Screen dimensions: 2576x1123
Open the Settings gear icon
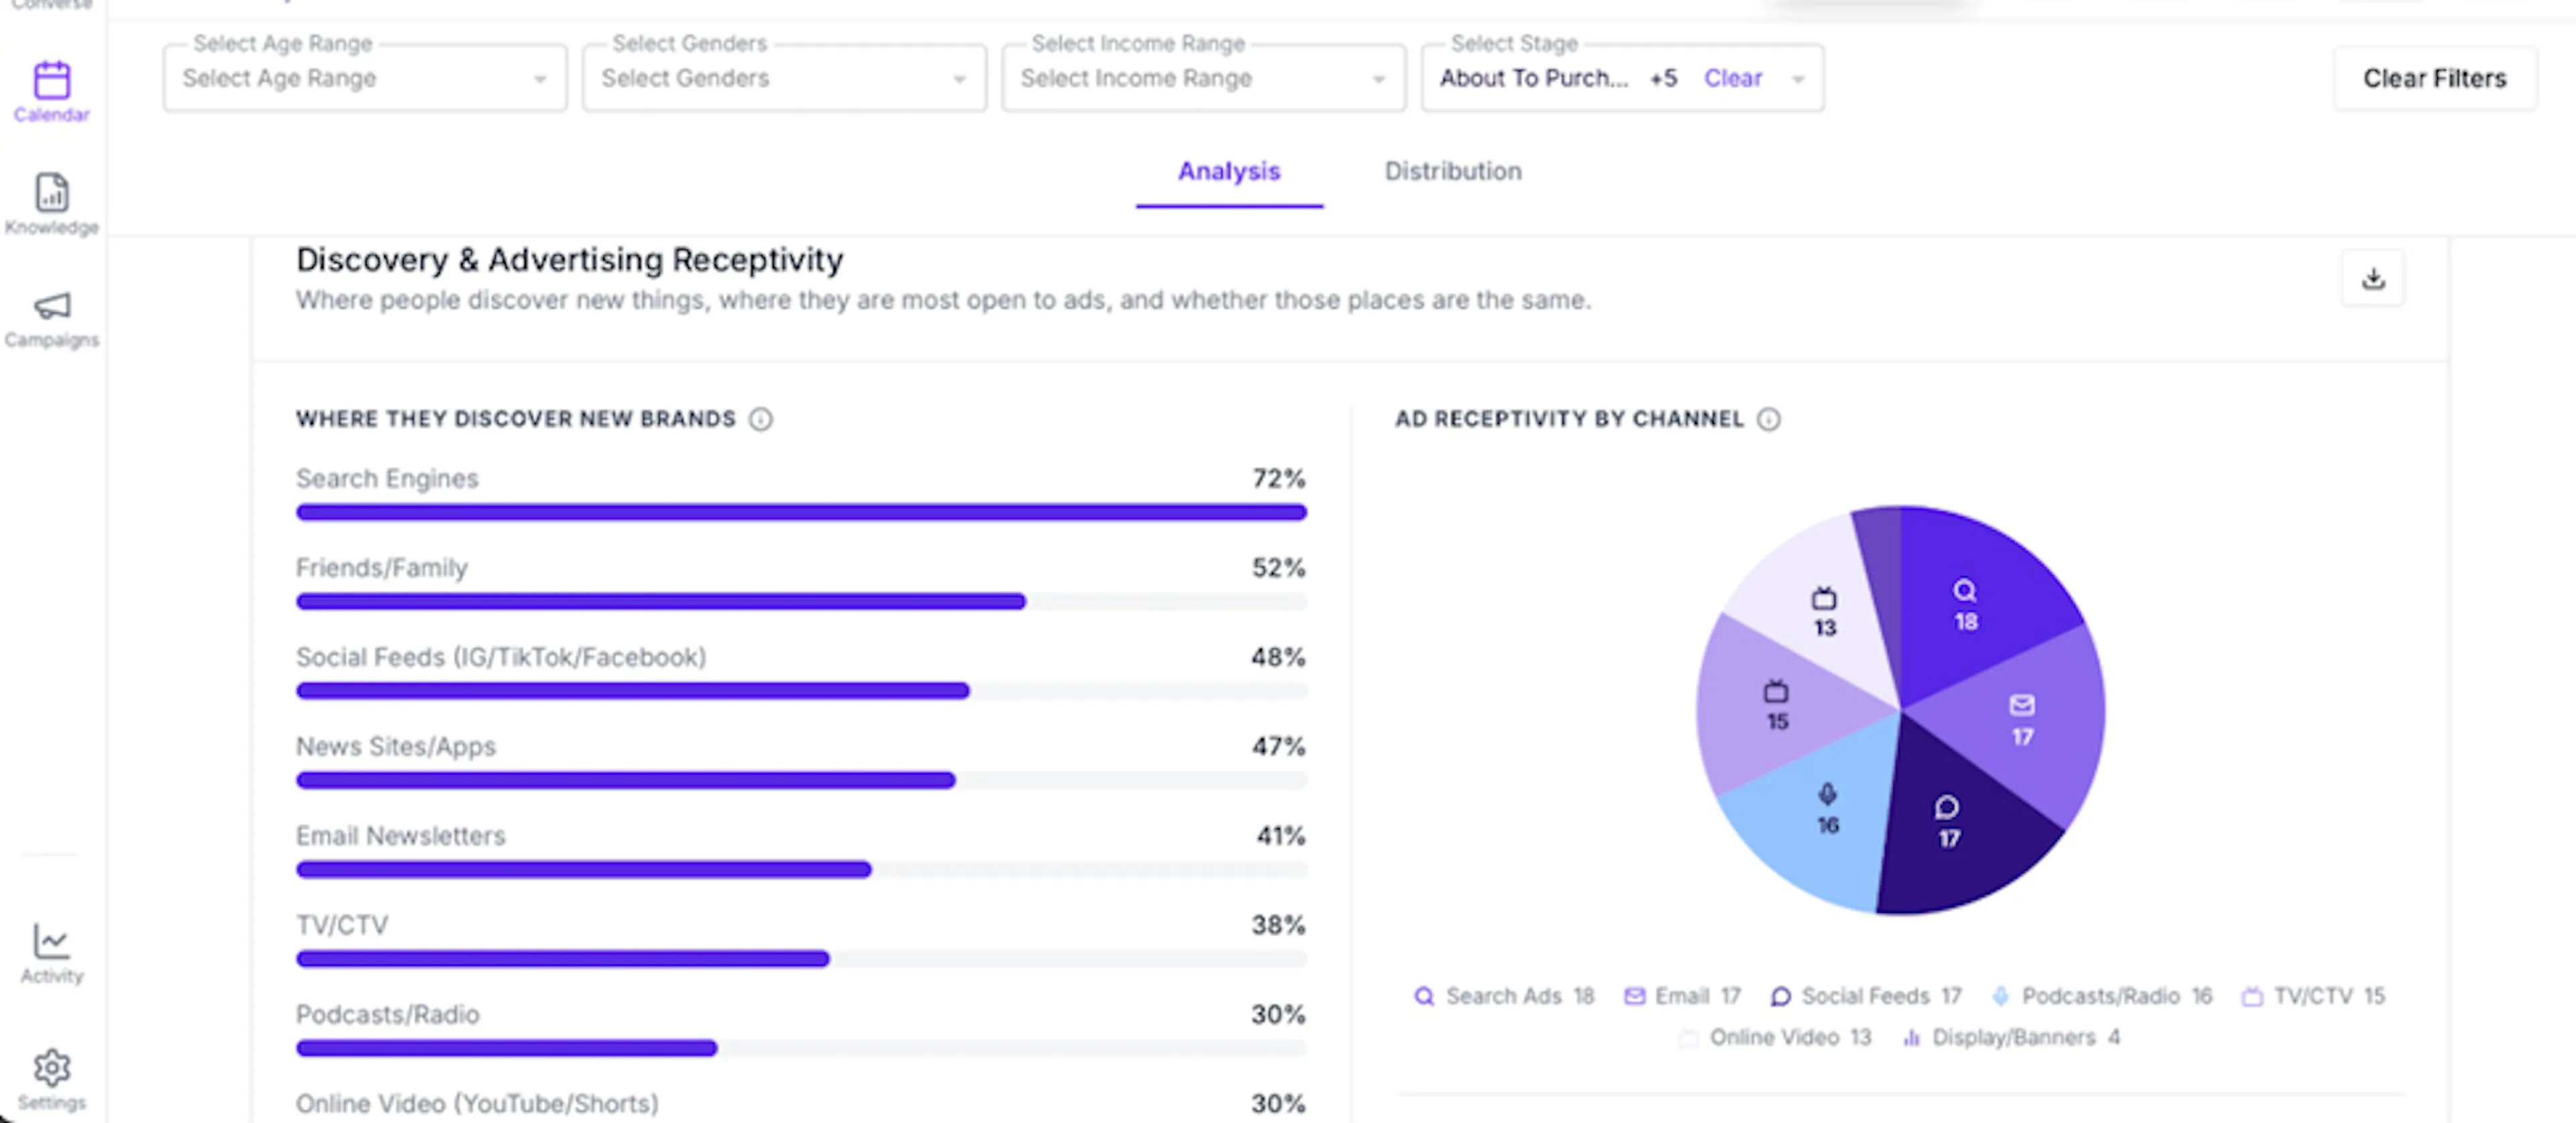tap(52, 1068)
